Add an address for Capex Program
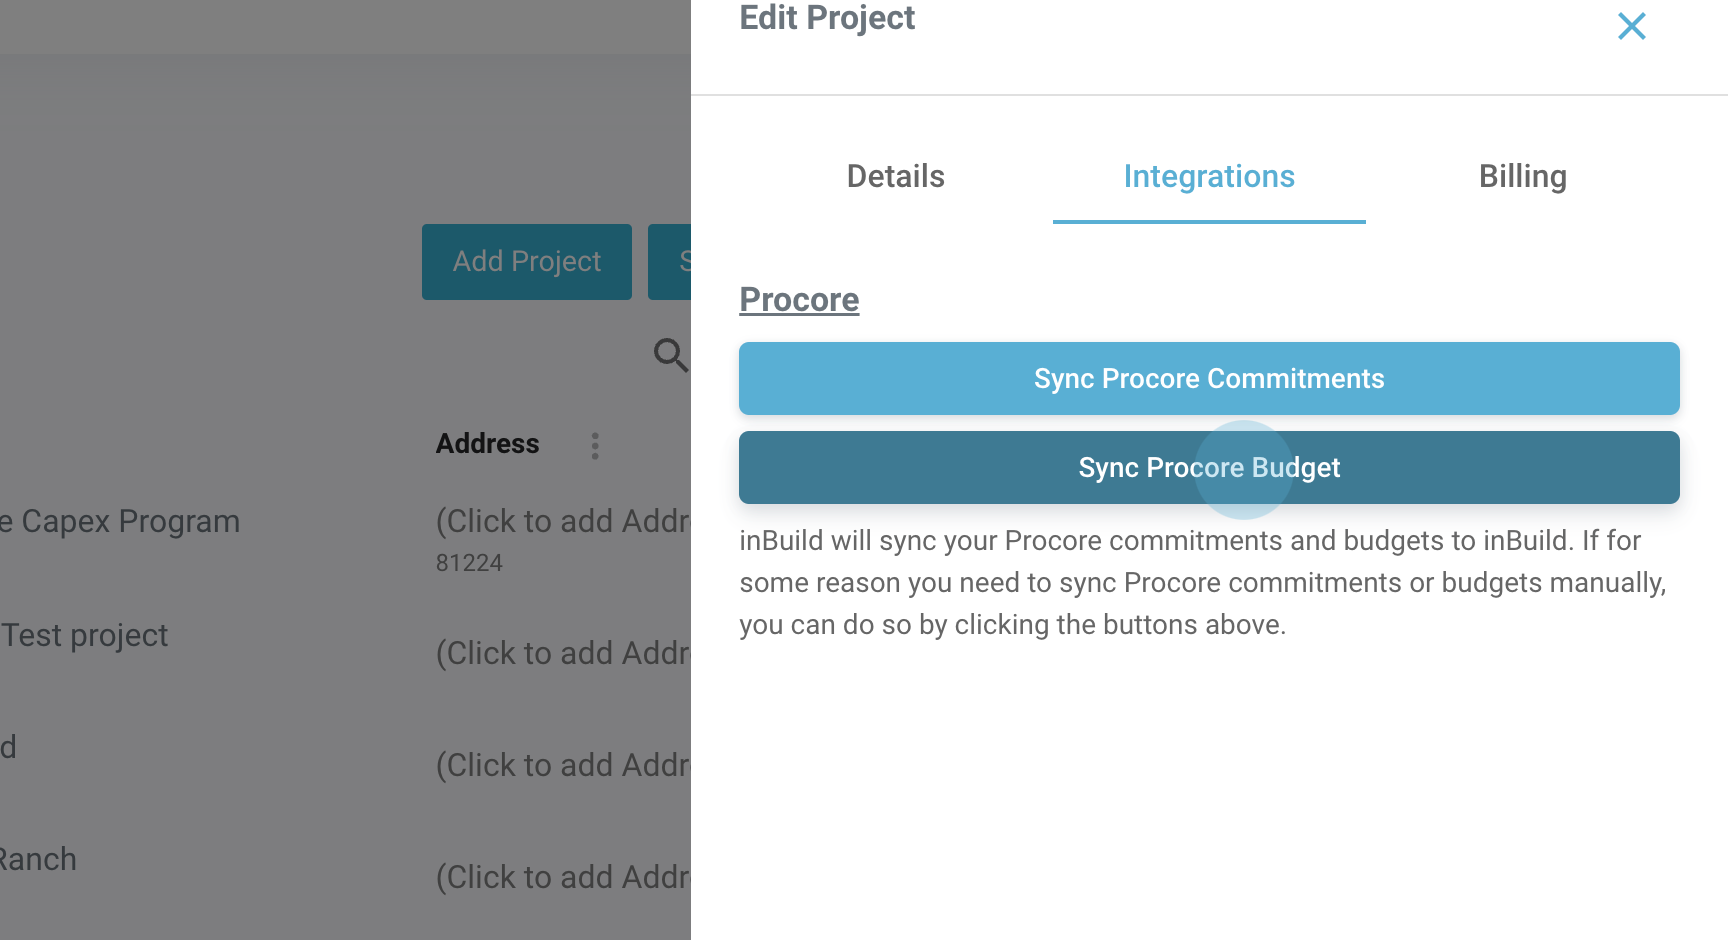The height and width of the screenshot is (940, 1728). point(563,522)
